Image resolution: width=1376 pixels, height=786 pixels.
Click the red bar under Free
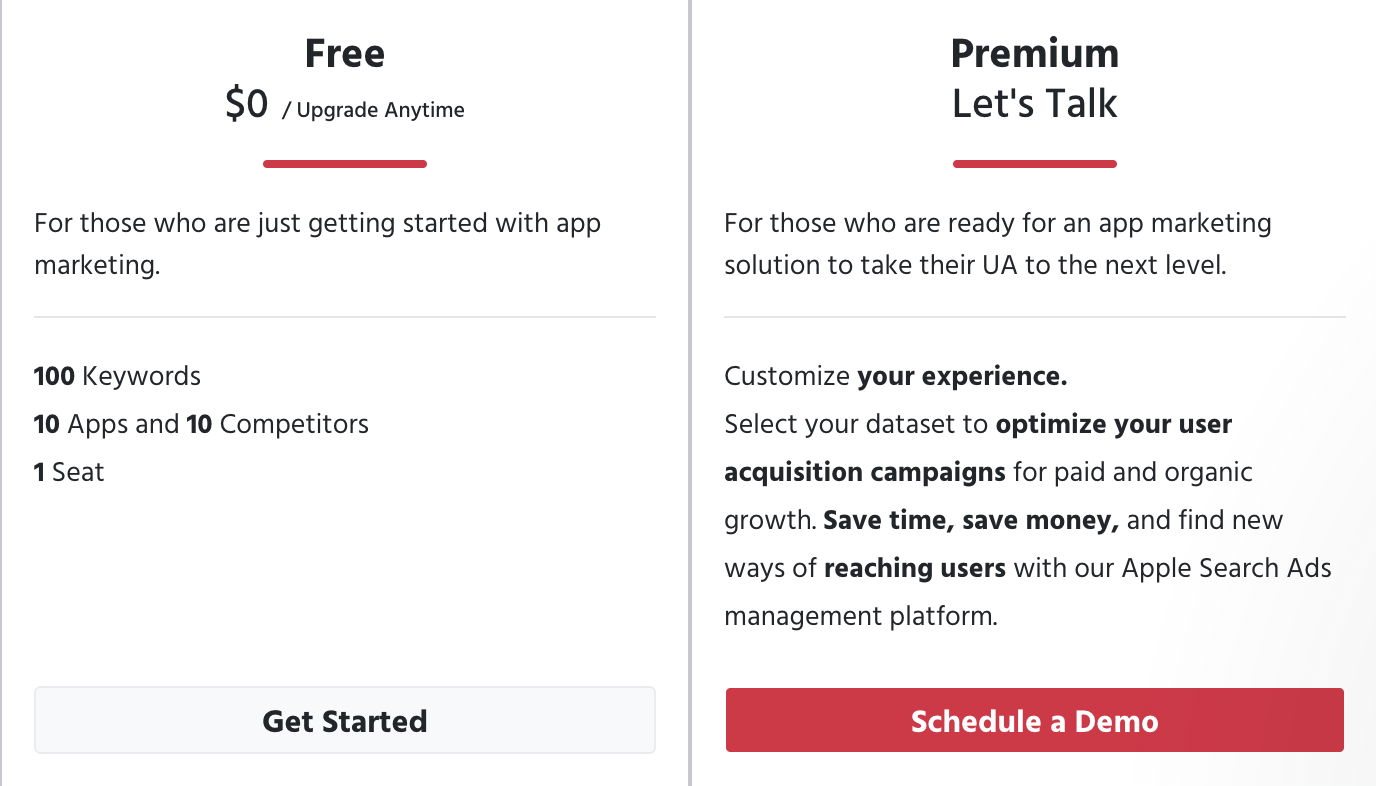[345, 164]
